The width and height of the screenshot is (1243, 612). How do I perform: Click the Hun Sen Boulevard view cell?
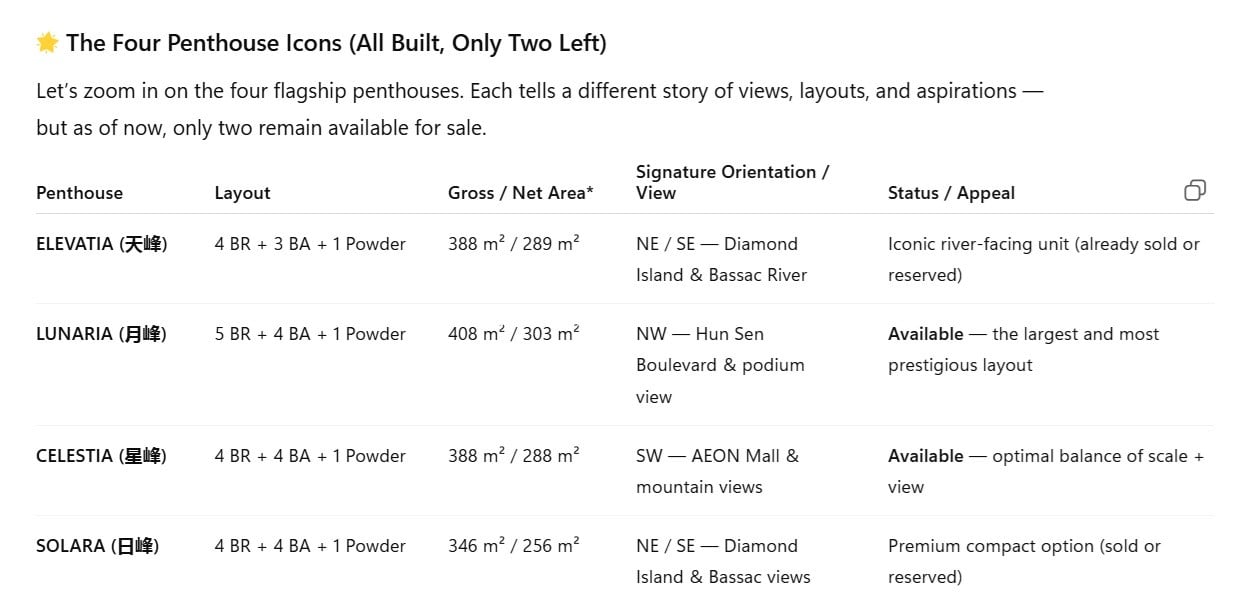point(720,365)
